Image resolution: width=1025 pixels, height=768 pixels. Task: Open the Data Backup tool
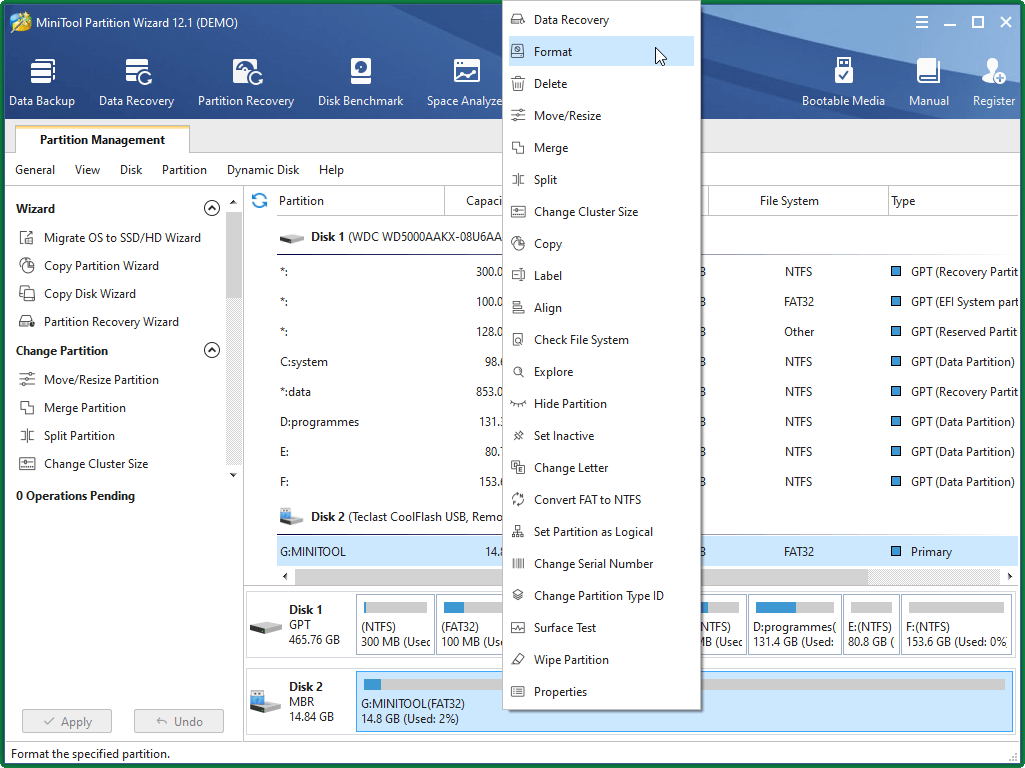pyautogui.click(x=42, y=82)
